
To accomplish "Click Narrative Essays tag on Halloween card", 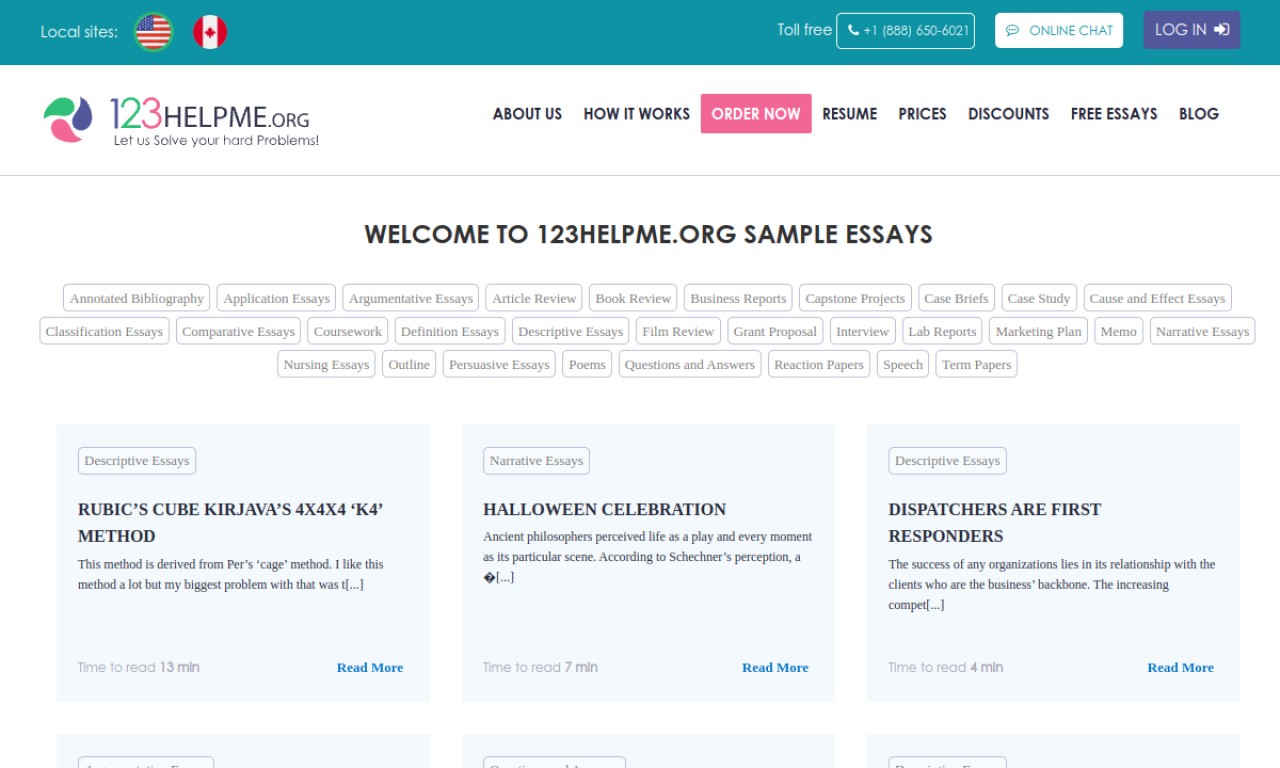I will (x=536, y=461).
